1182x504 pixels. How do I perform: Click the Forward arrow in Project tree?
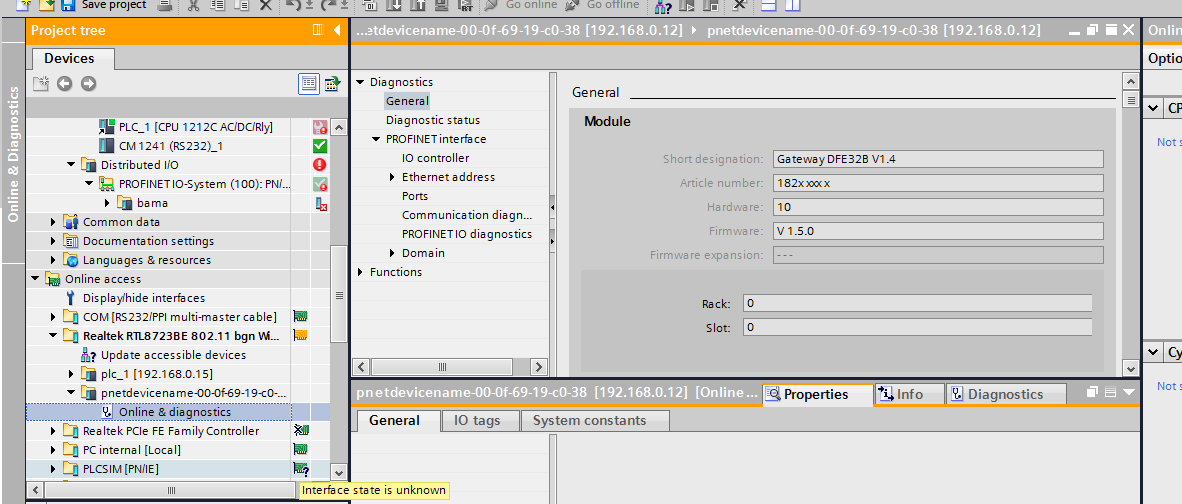[88, 84]
